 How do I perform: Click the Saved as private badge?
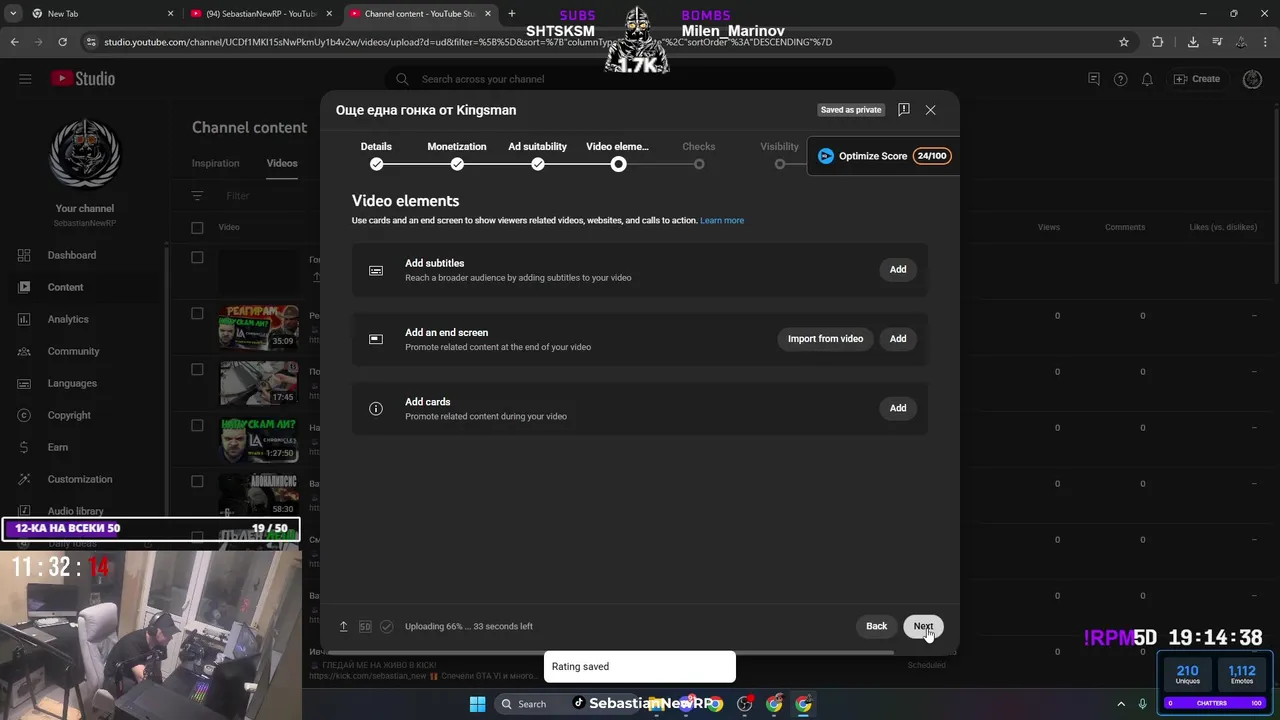tap(851, 110)
